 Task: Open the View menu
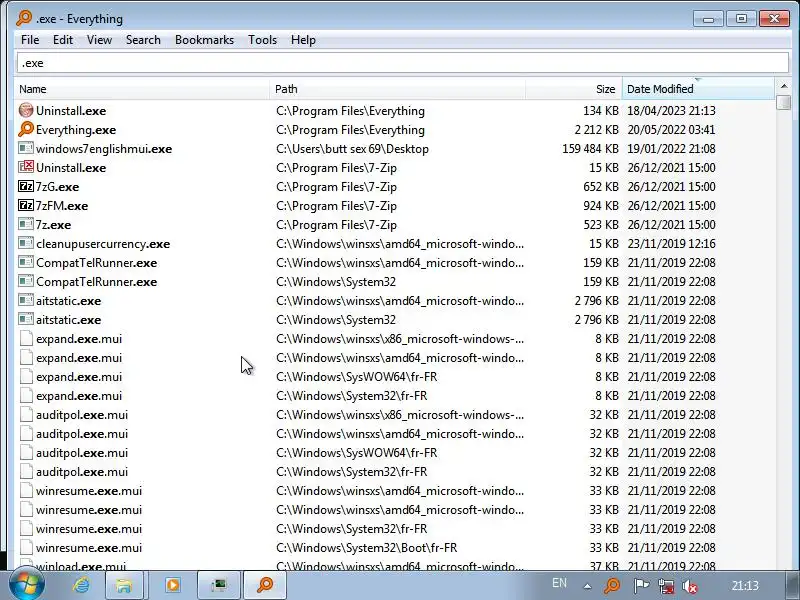click(x=99, y=40)
